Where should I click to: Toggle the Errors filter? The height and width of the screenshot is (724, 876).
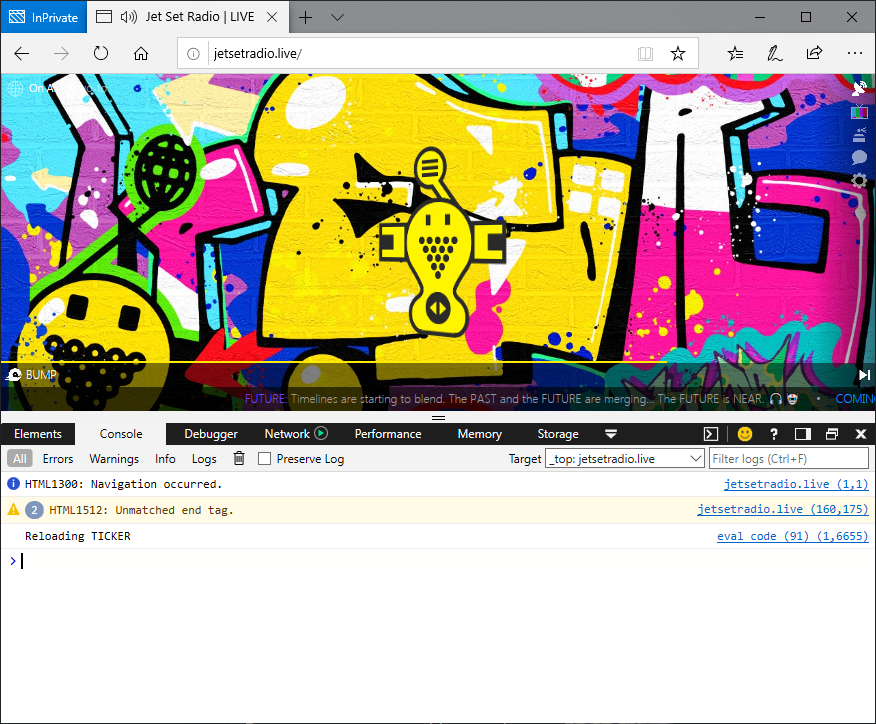58,459
